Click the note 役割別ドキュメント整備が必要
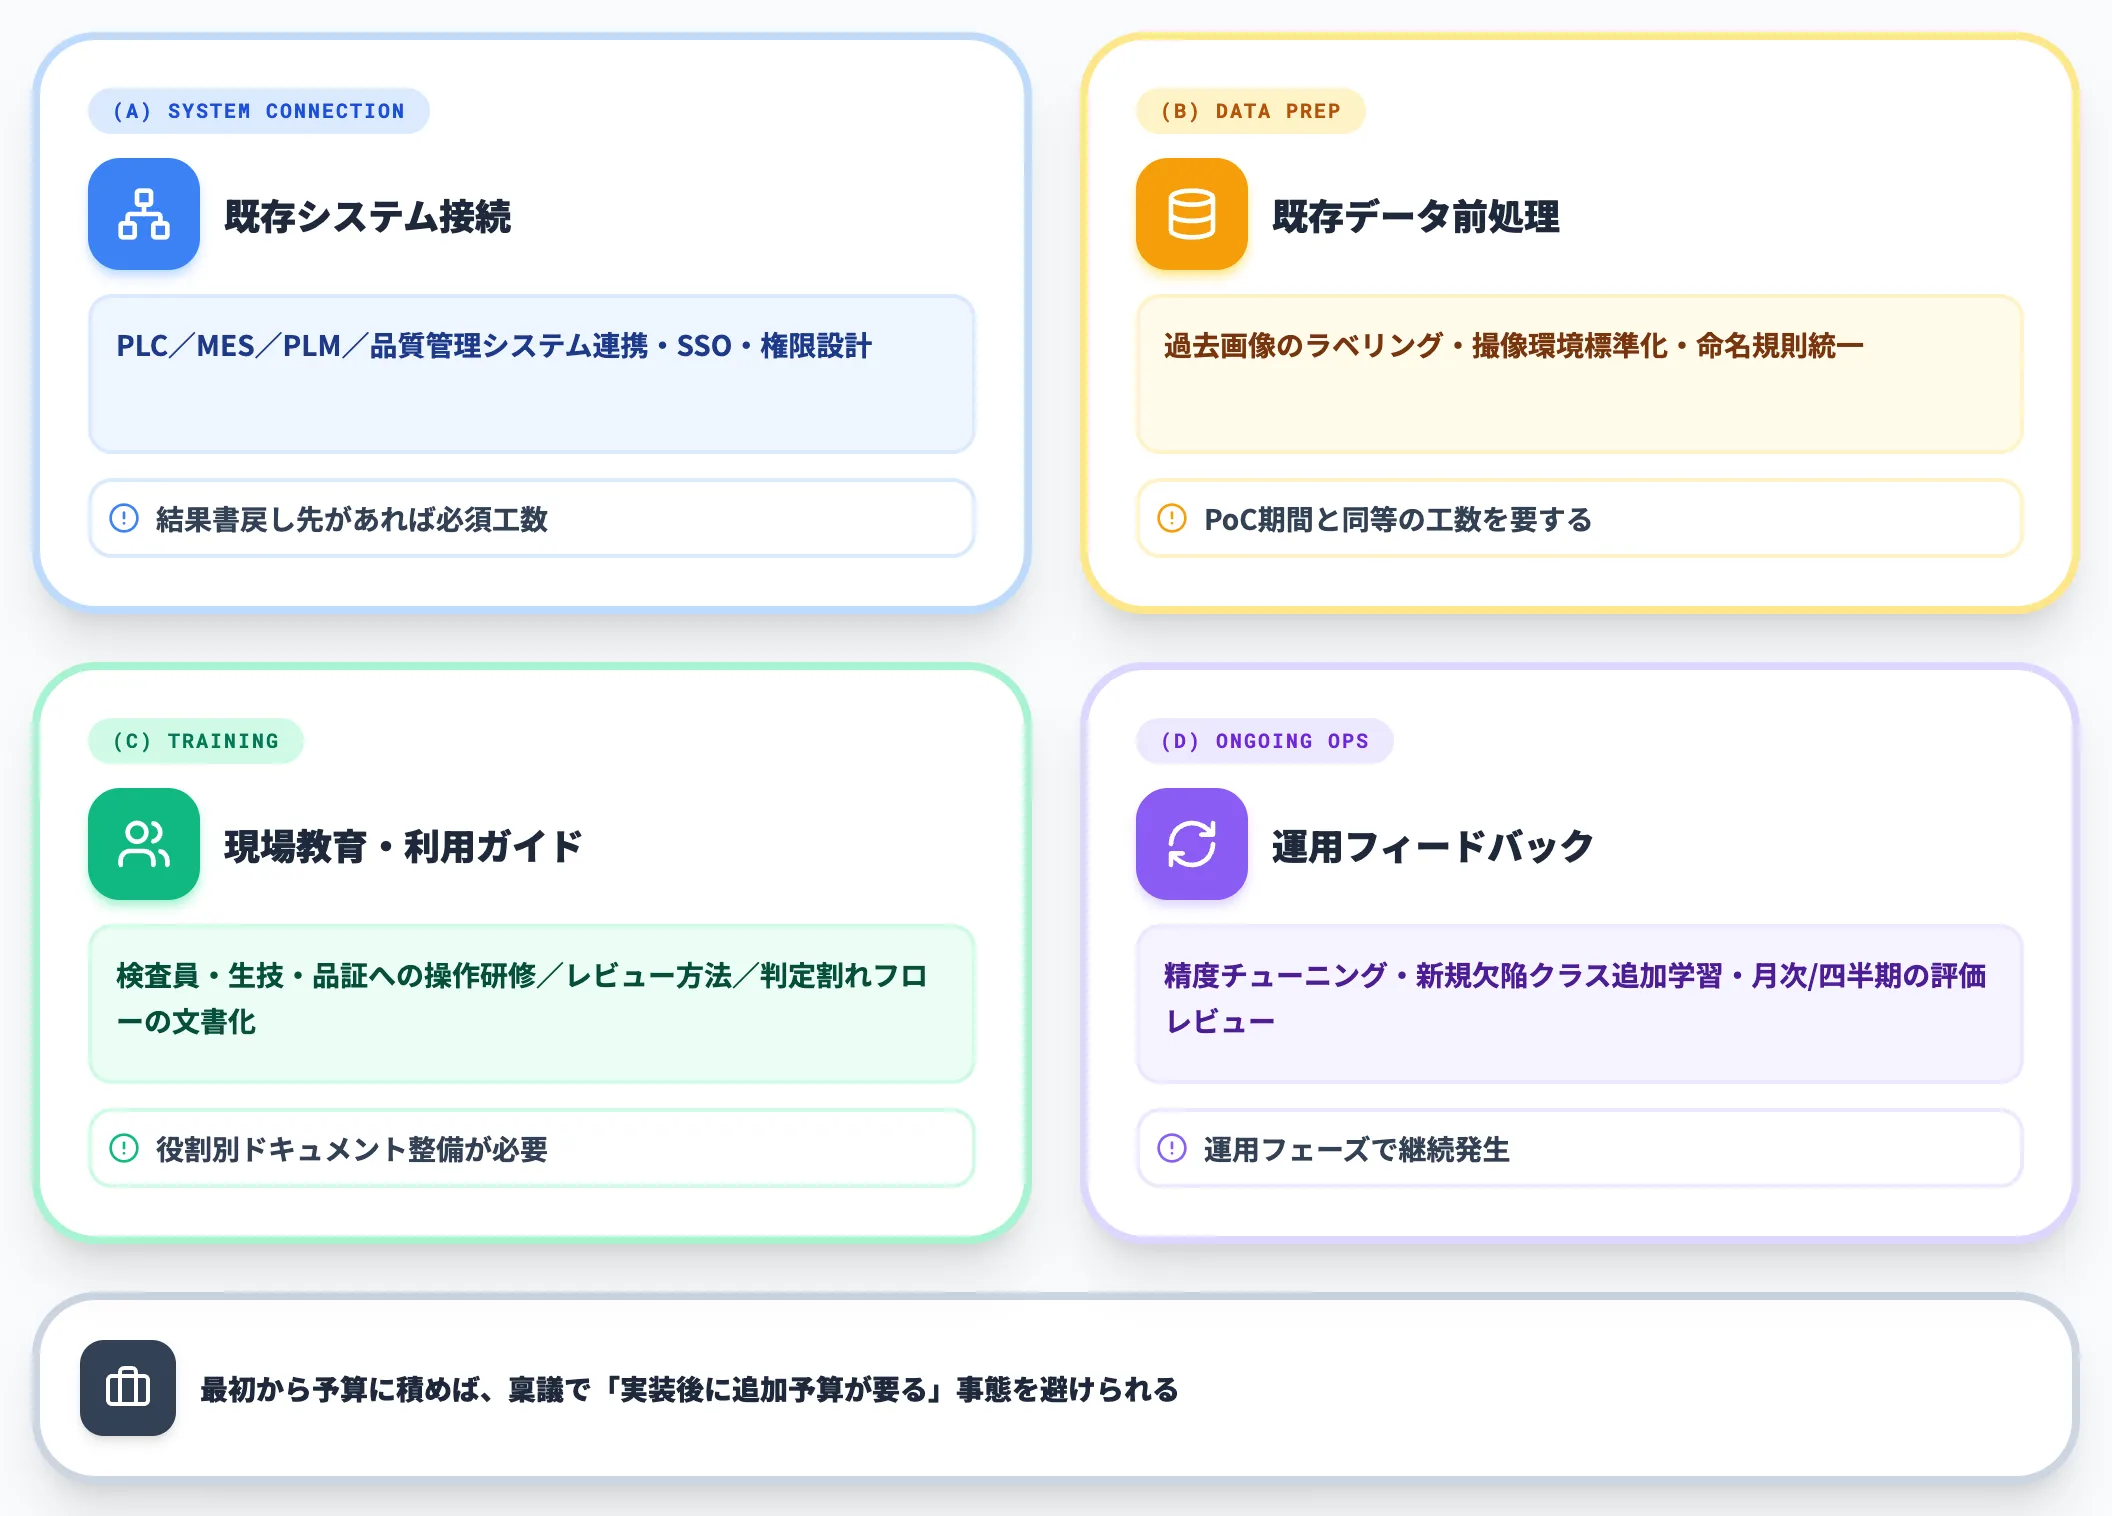2112x1516 pixels. click(x=532, y=1148)
